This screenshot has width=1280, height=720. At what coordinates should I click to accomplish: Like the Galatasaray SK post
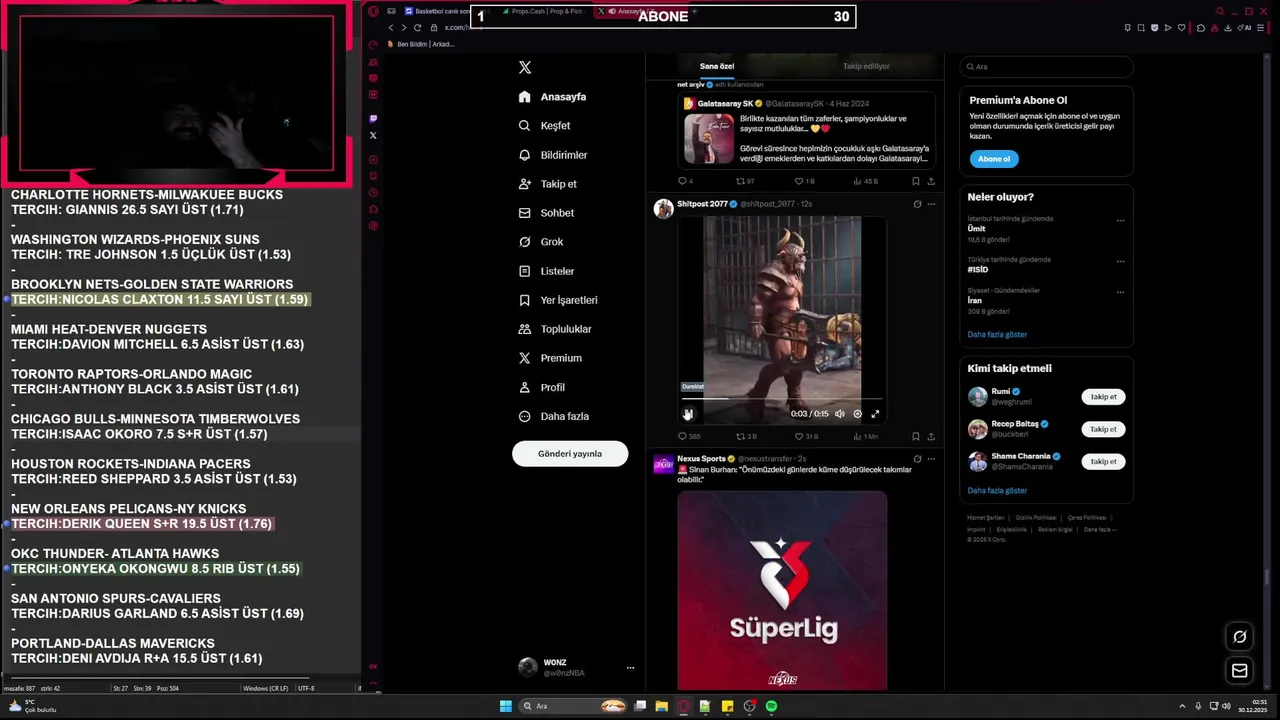click(804, 181)
